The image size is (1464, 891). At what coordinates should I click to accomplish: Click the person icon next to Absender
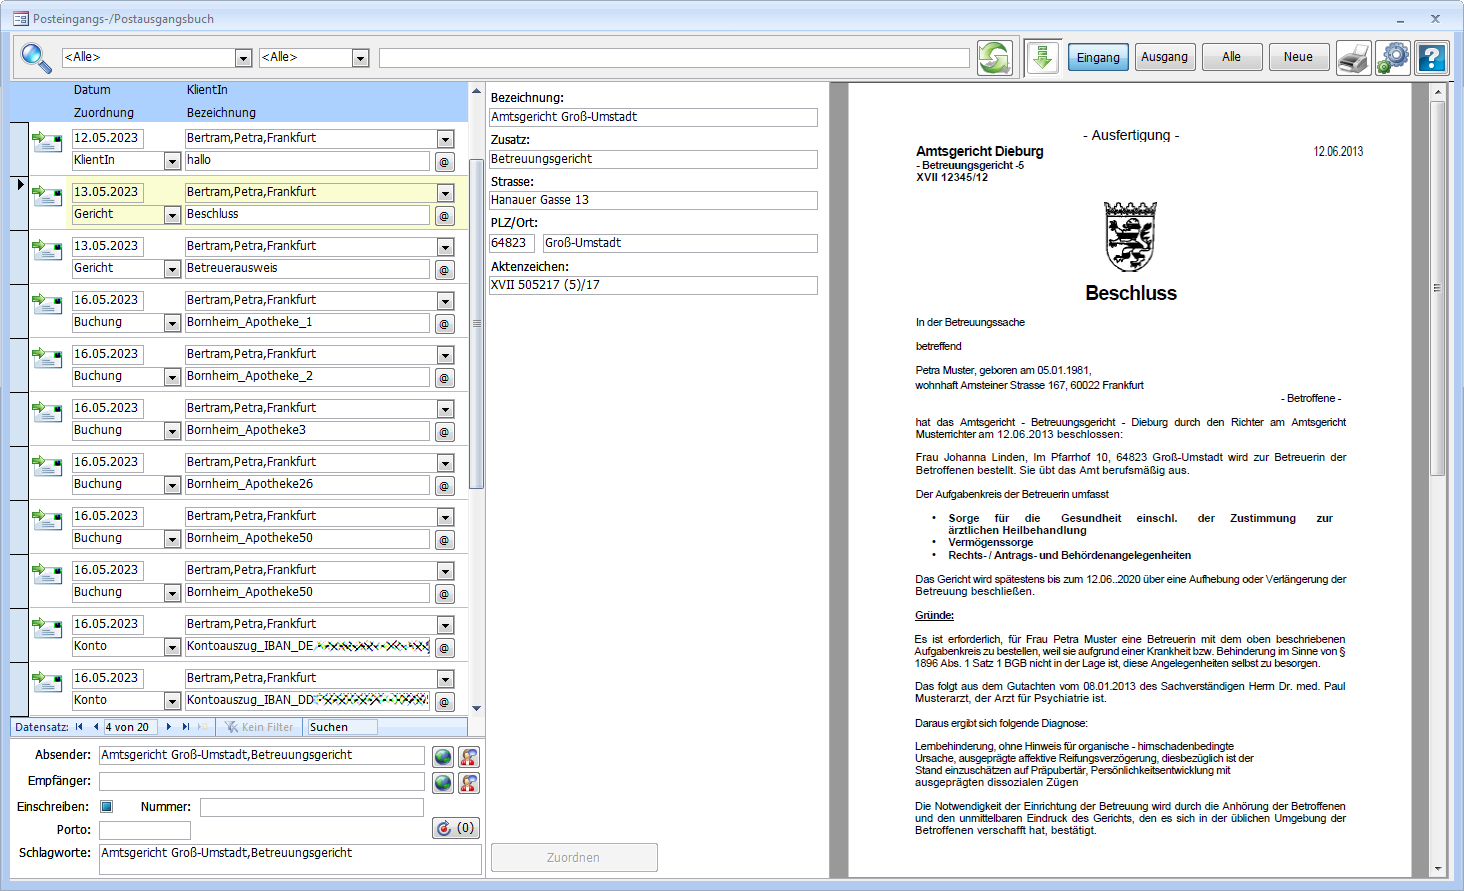coord(469,757)
